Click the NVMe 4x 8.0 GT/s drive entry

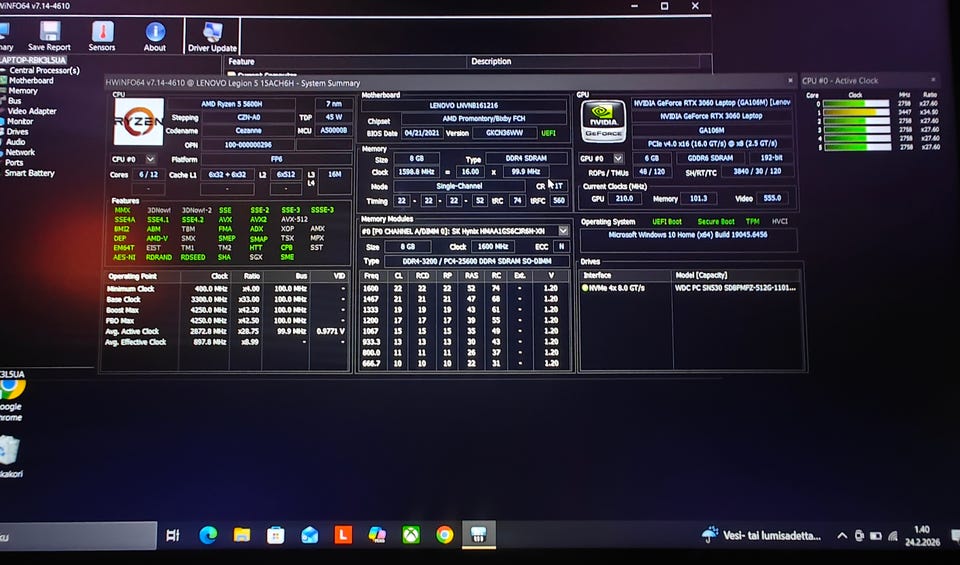click(613, 288)
